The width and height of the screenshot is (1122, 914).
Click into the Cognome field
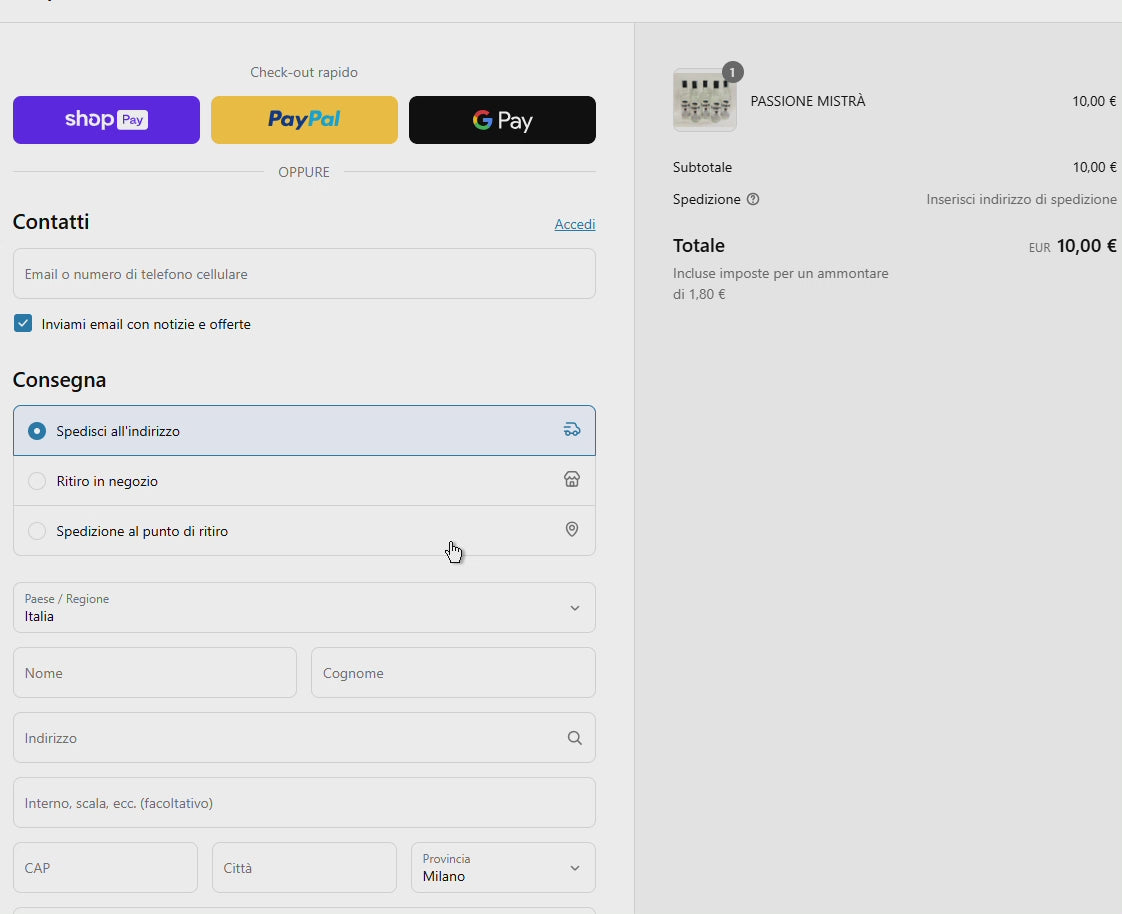click(453, 673)
